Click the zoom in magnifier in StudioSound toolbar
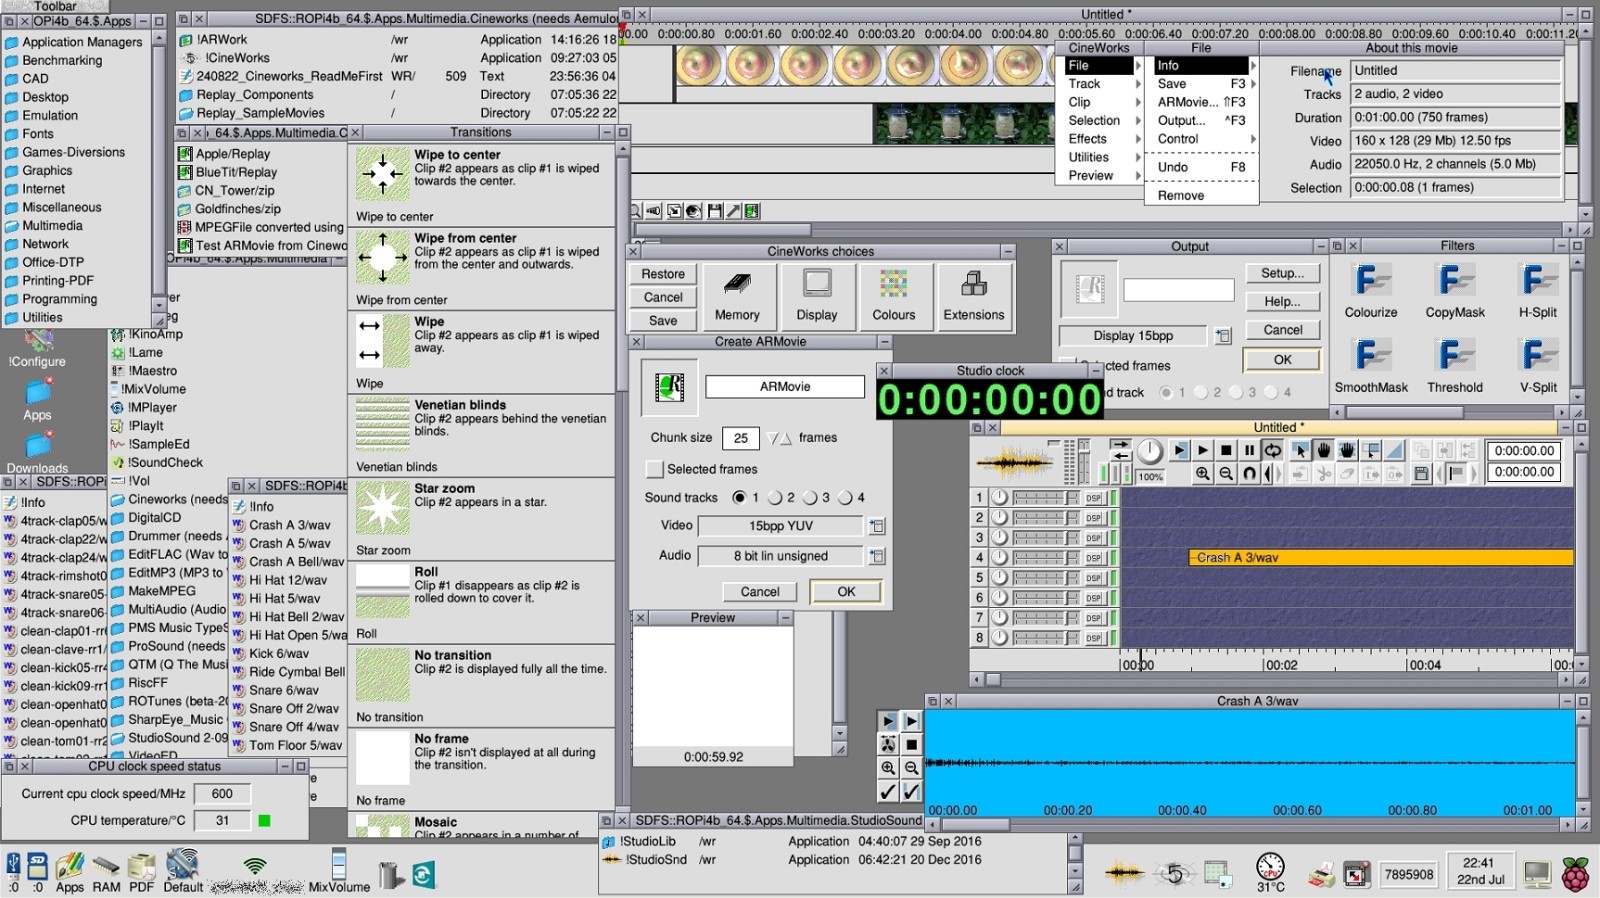The image size is (1600, 898). click(x=1202, y=474)
